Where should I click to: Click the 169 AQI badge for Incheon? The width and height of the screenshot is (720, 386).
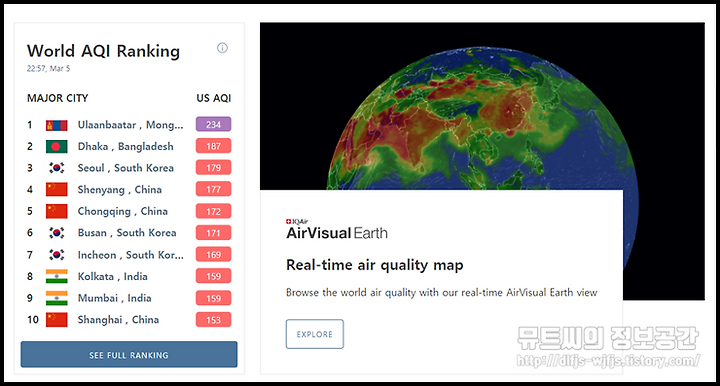(214, 254)
